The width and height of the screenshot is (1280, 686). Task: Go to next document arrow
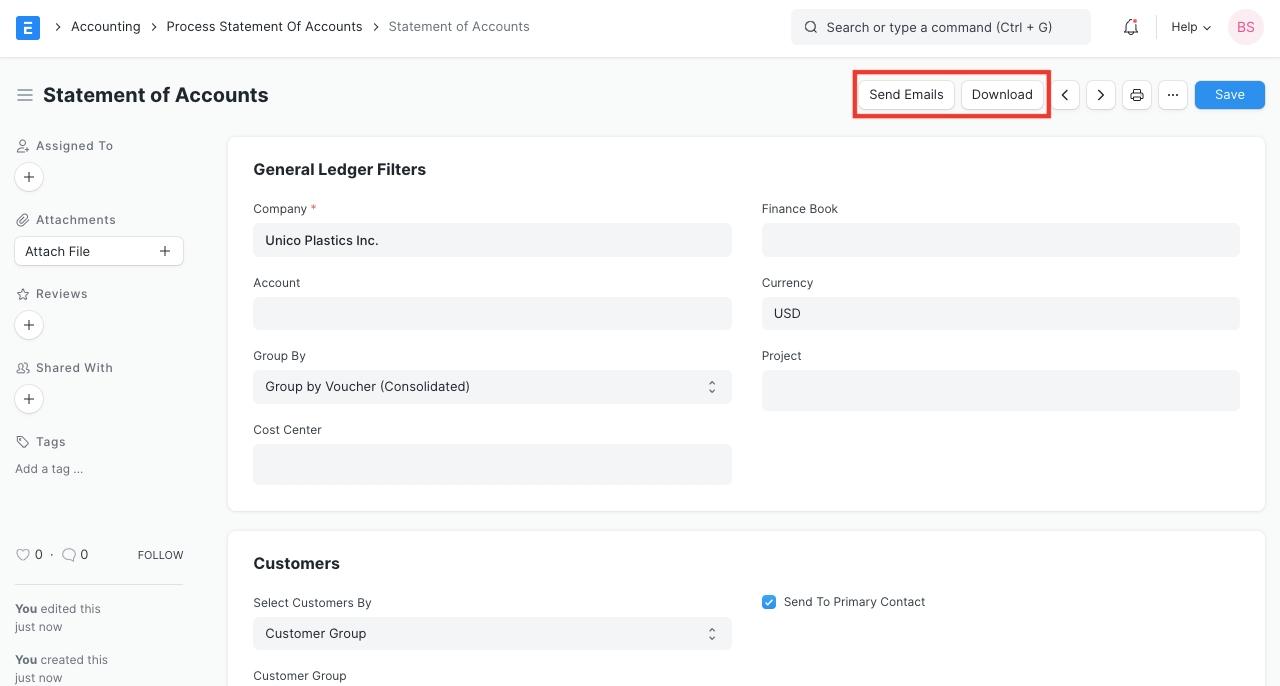(x=1101, y=95)
